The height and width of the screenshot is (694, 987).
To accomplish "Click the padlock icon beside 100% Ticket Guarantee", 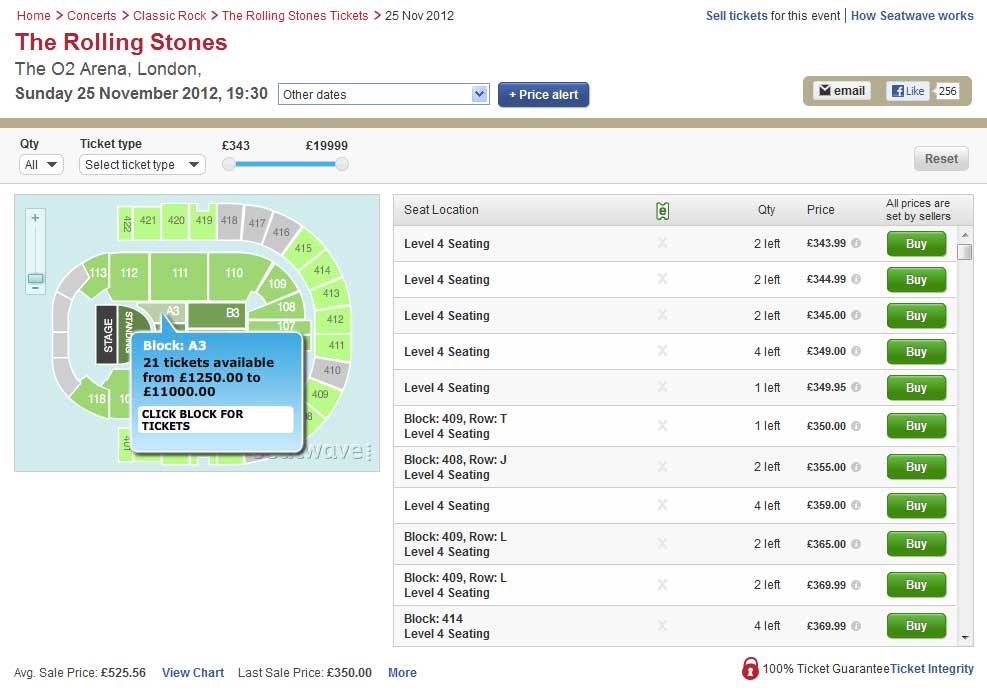I will [751, 668].
